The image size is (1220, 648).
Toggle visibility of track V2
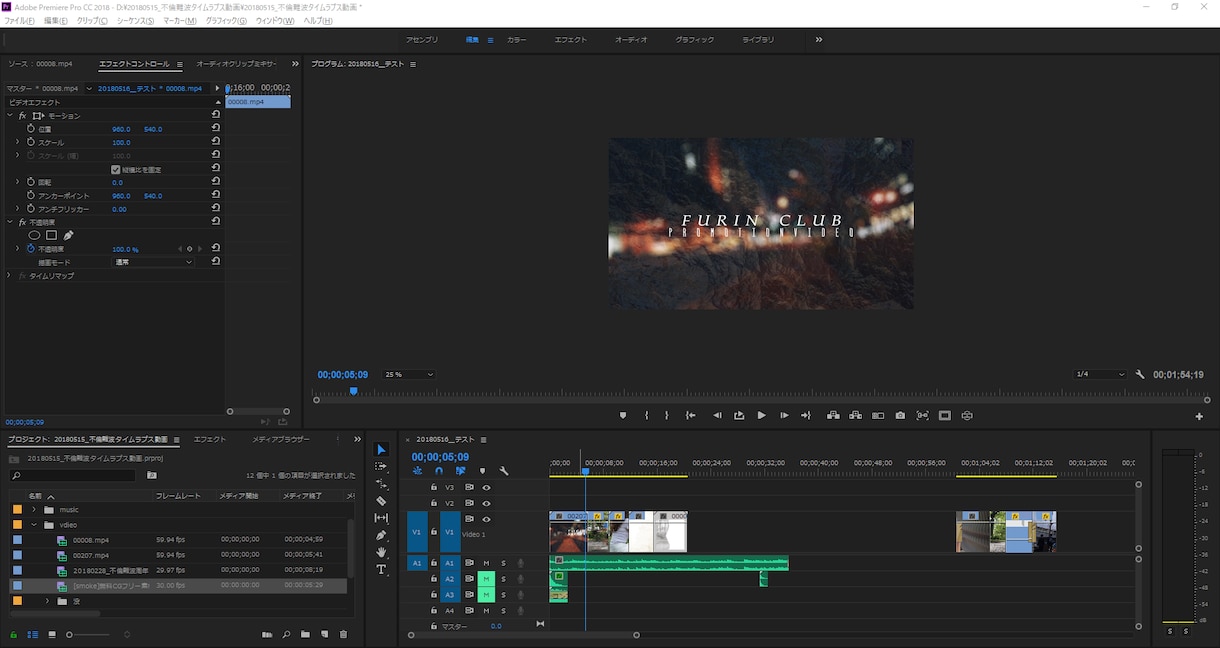[x=486, y=503]
